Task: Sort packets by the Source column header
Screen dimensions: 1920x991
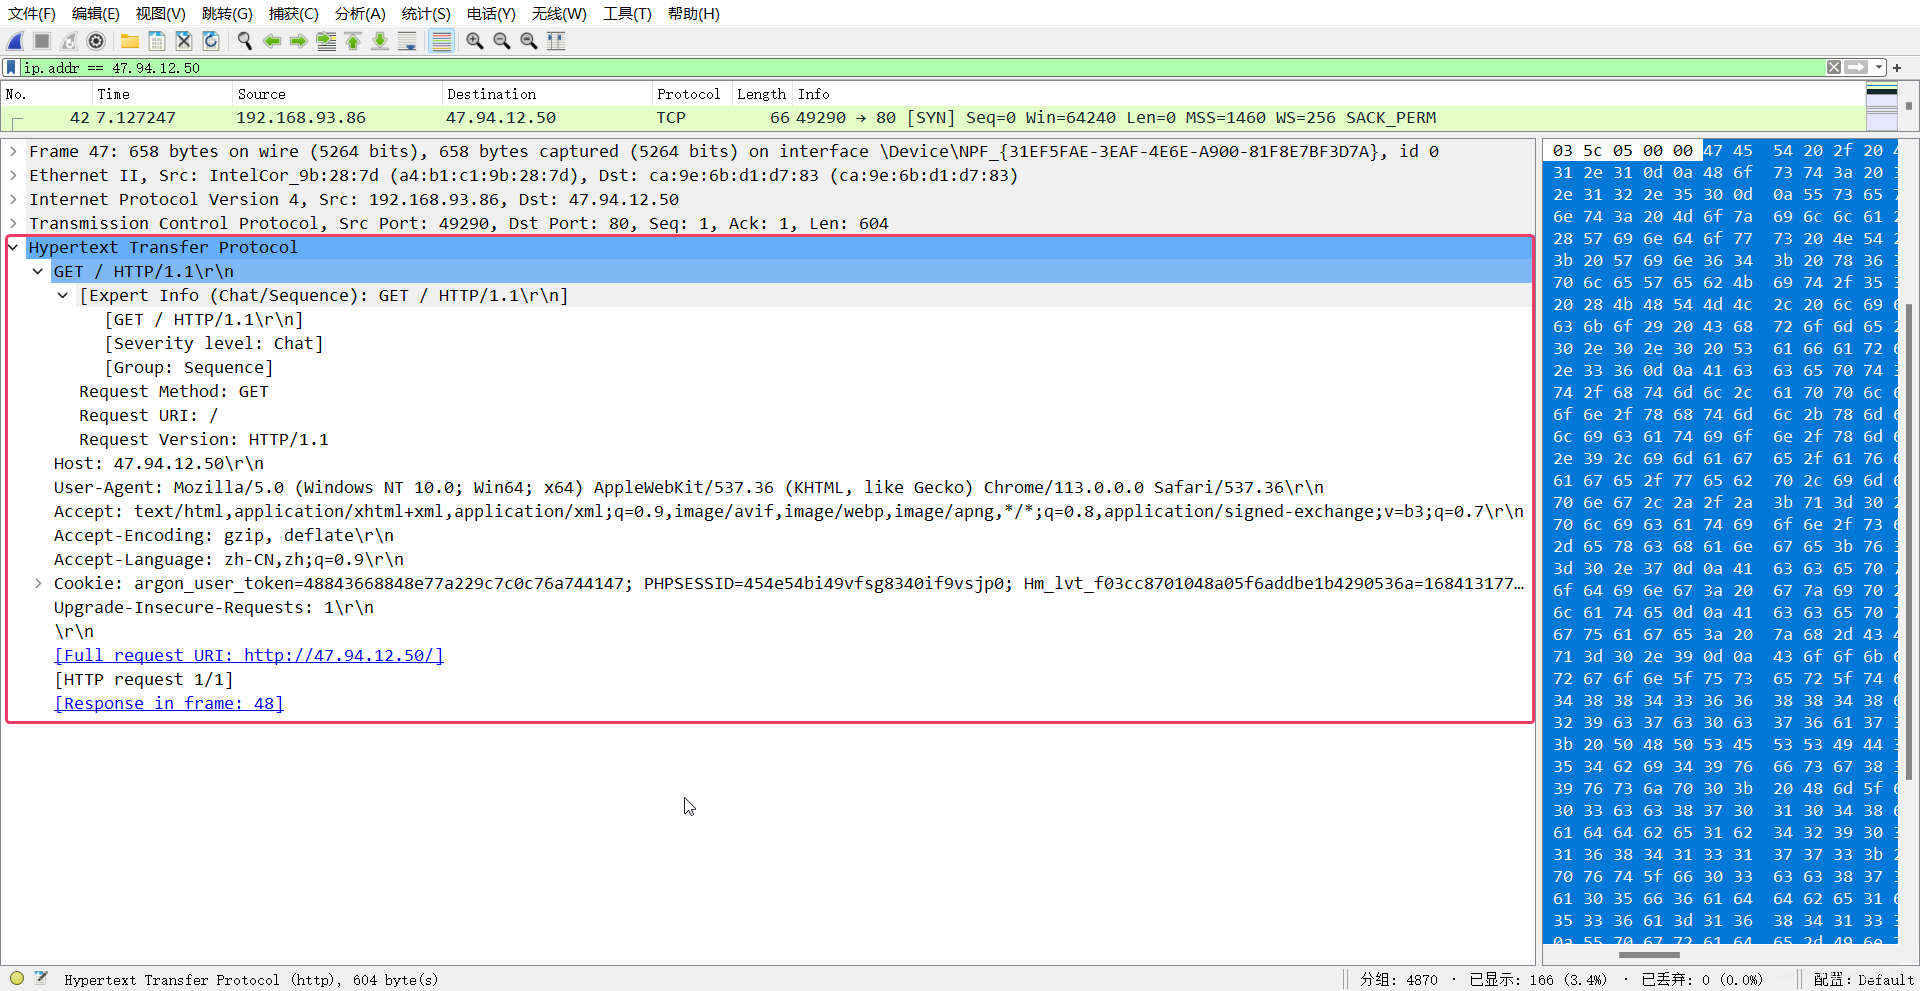Action: (x=336, y=94)
